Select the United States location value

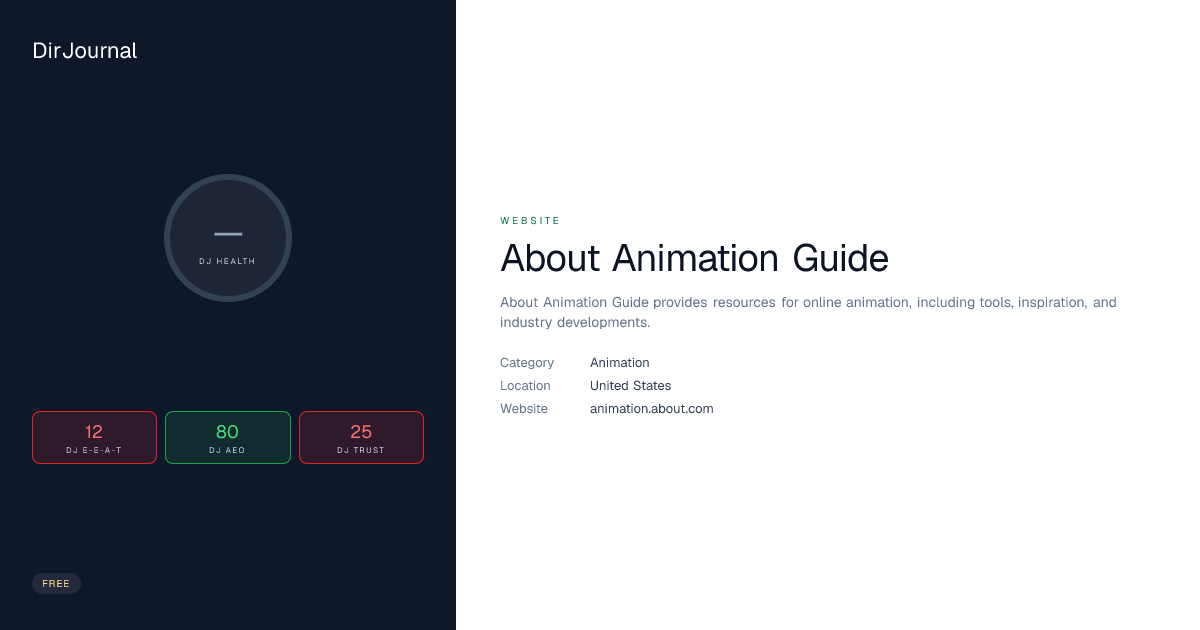coord(630,386)
